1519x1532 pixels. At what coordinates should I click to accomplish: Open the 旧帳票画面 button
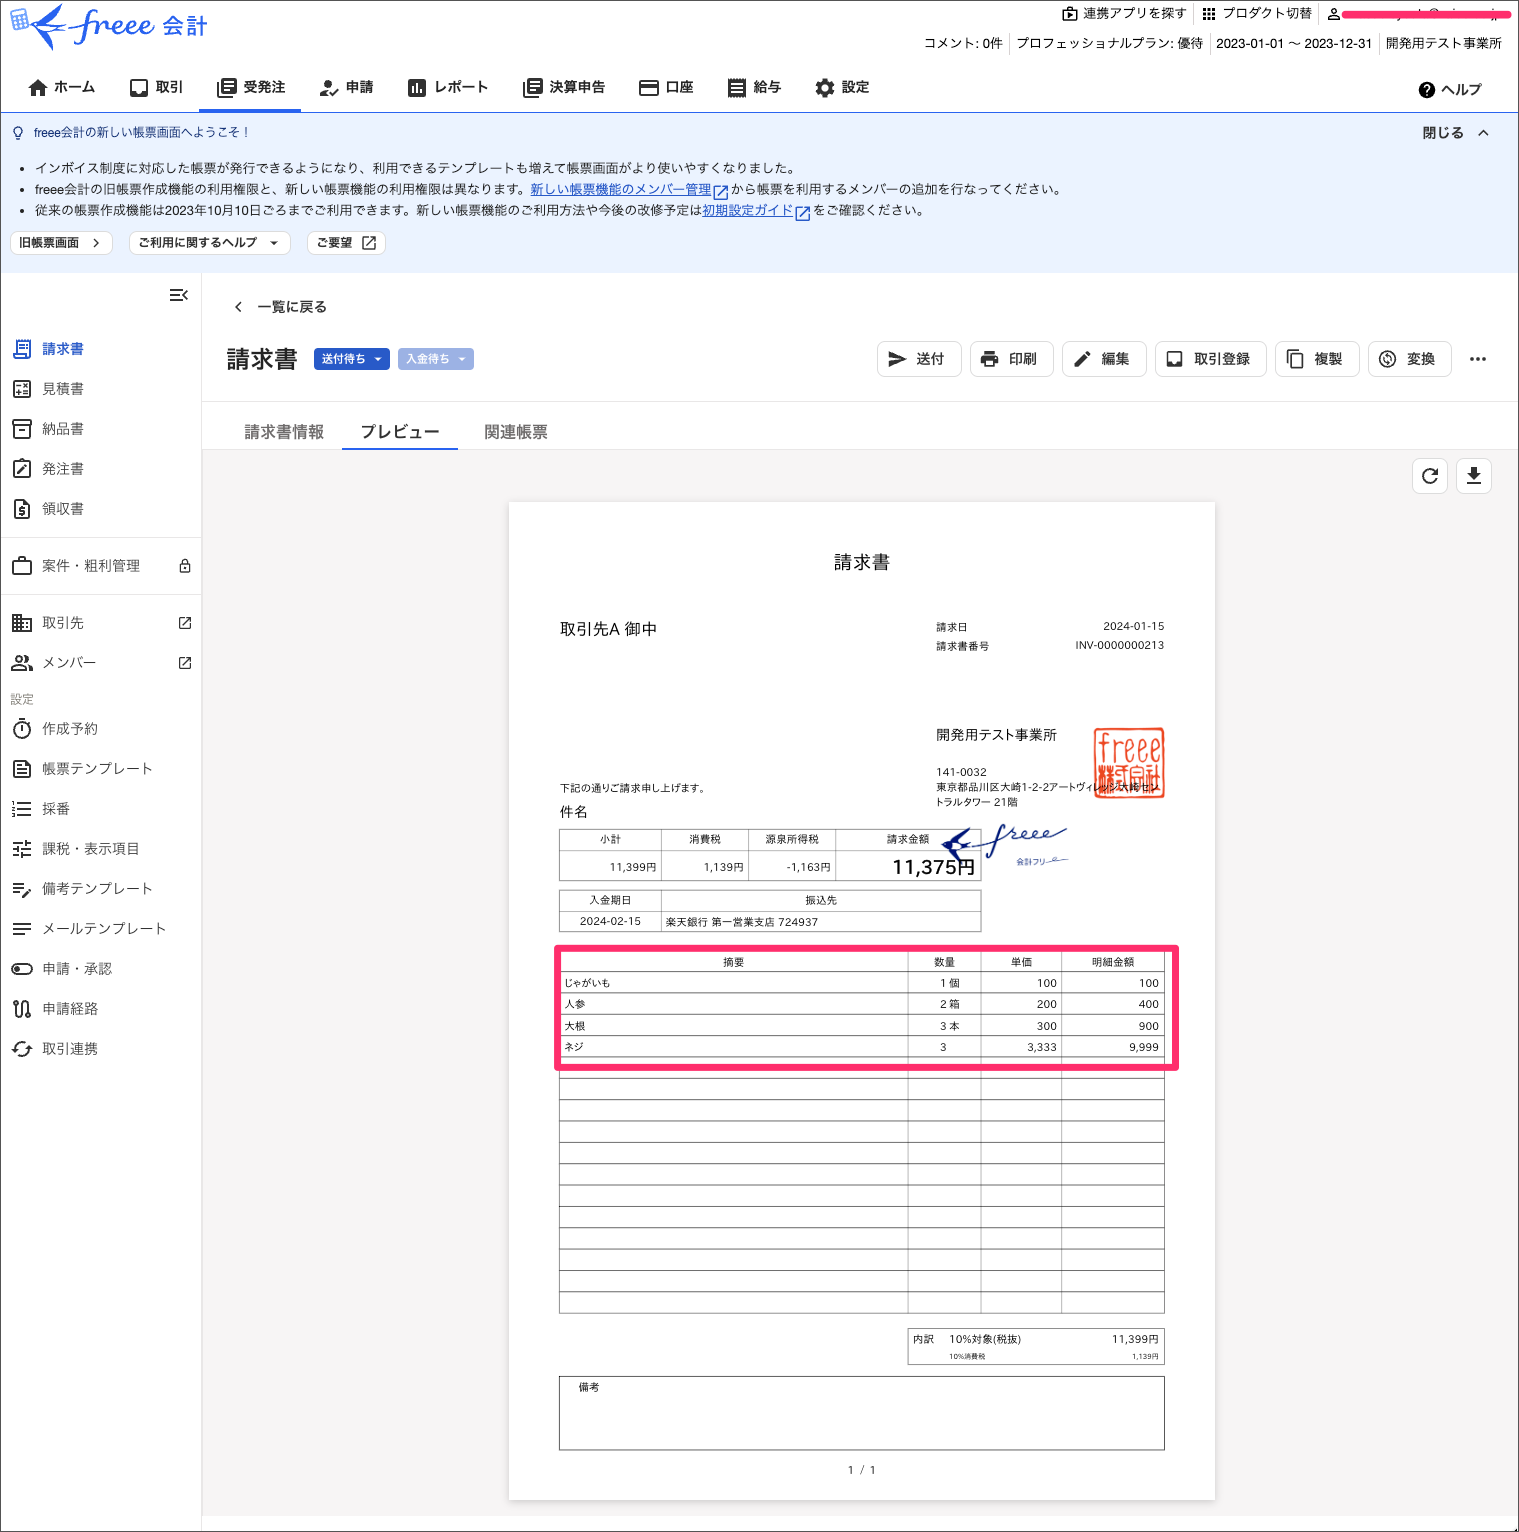[x=61, y=243]
